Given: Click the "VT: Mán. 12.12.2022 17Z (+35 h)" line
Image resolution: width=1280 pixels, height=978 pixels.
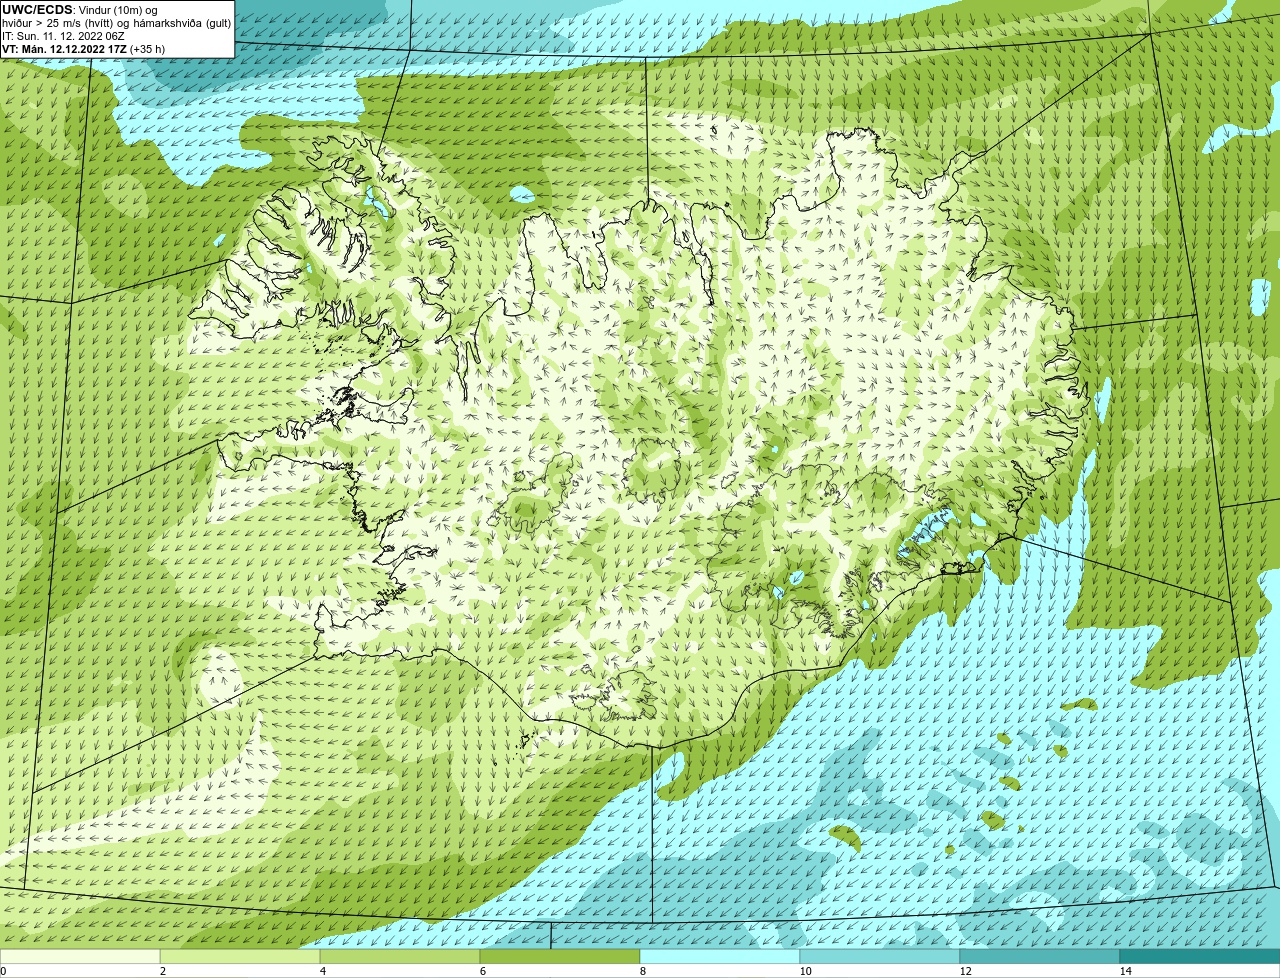Looking at the screenshot, I should [x=83, y=48].
